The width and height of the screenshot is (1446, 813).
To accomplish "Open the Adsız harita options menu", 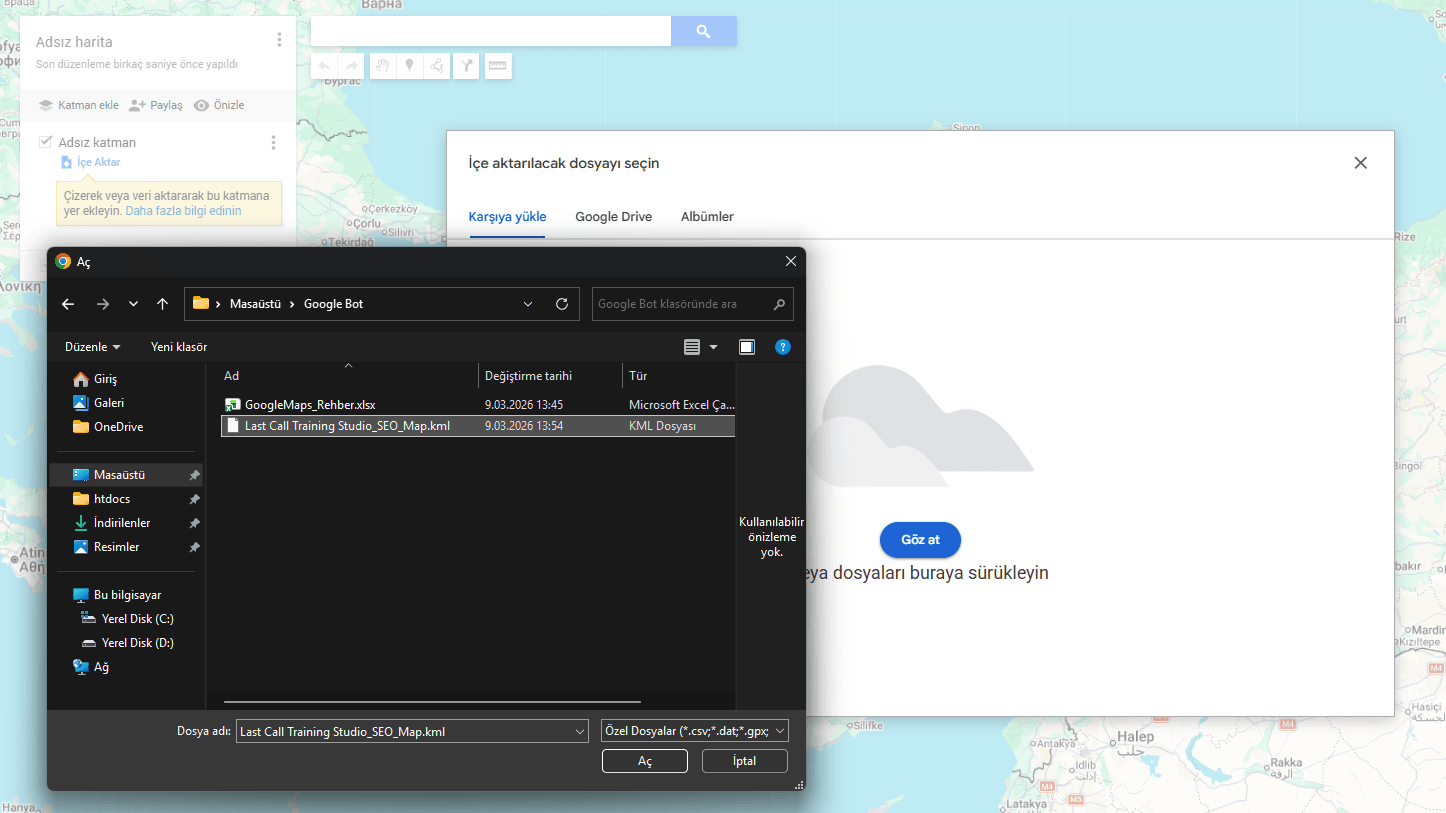I will [x=279, y=40].
